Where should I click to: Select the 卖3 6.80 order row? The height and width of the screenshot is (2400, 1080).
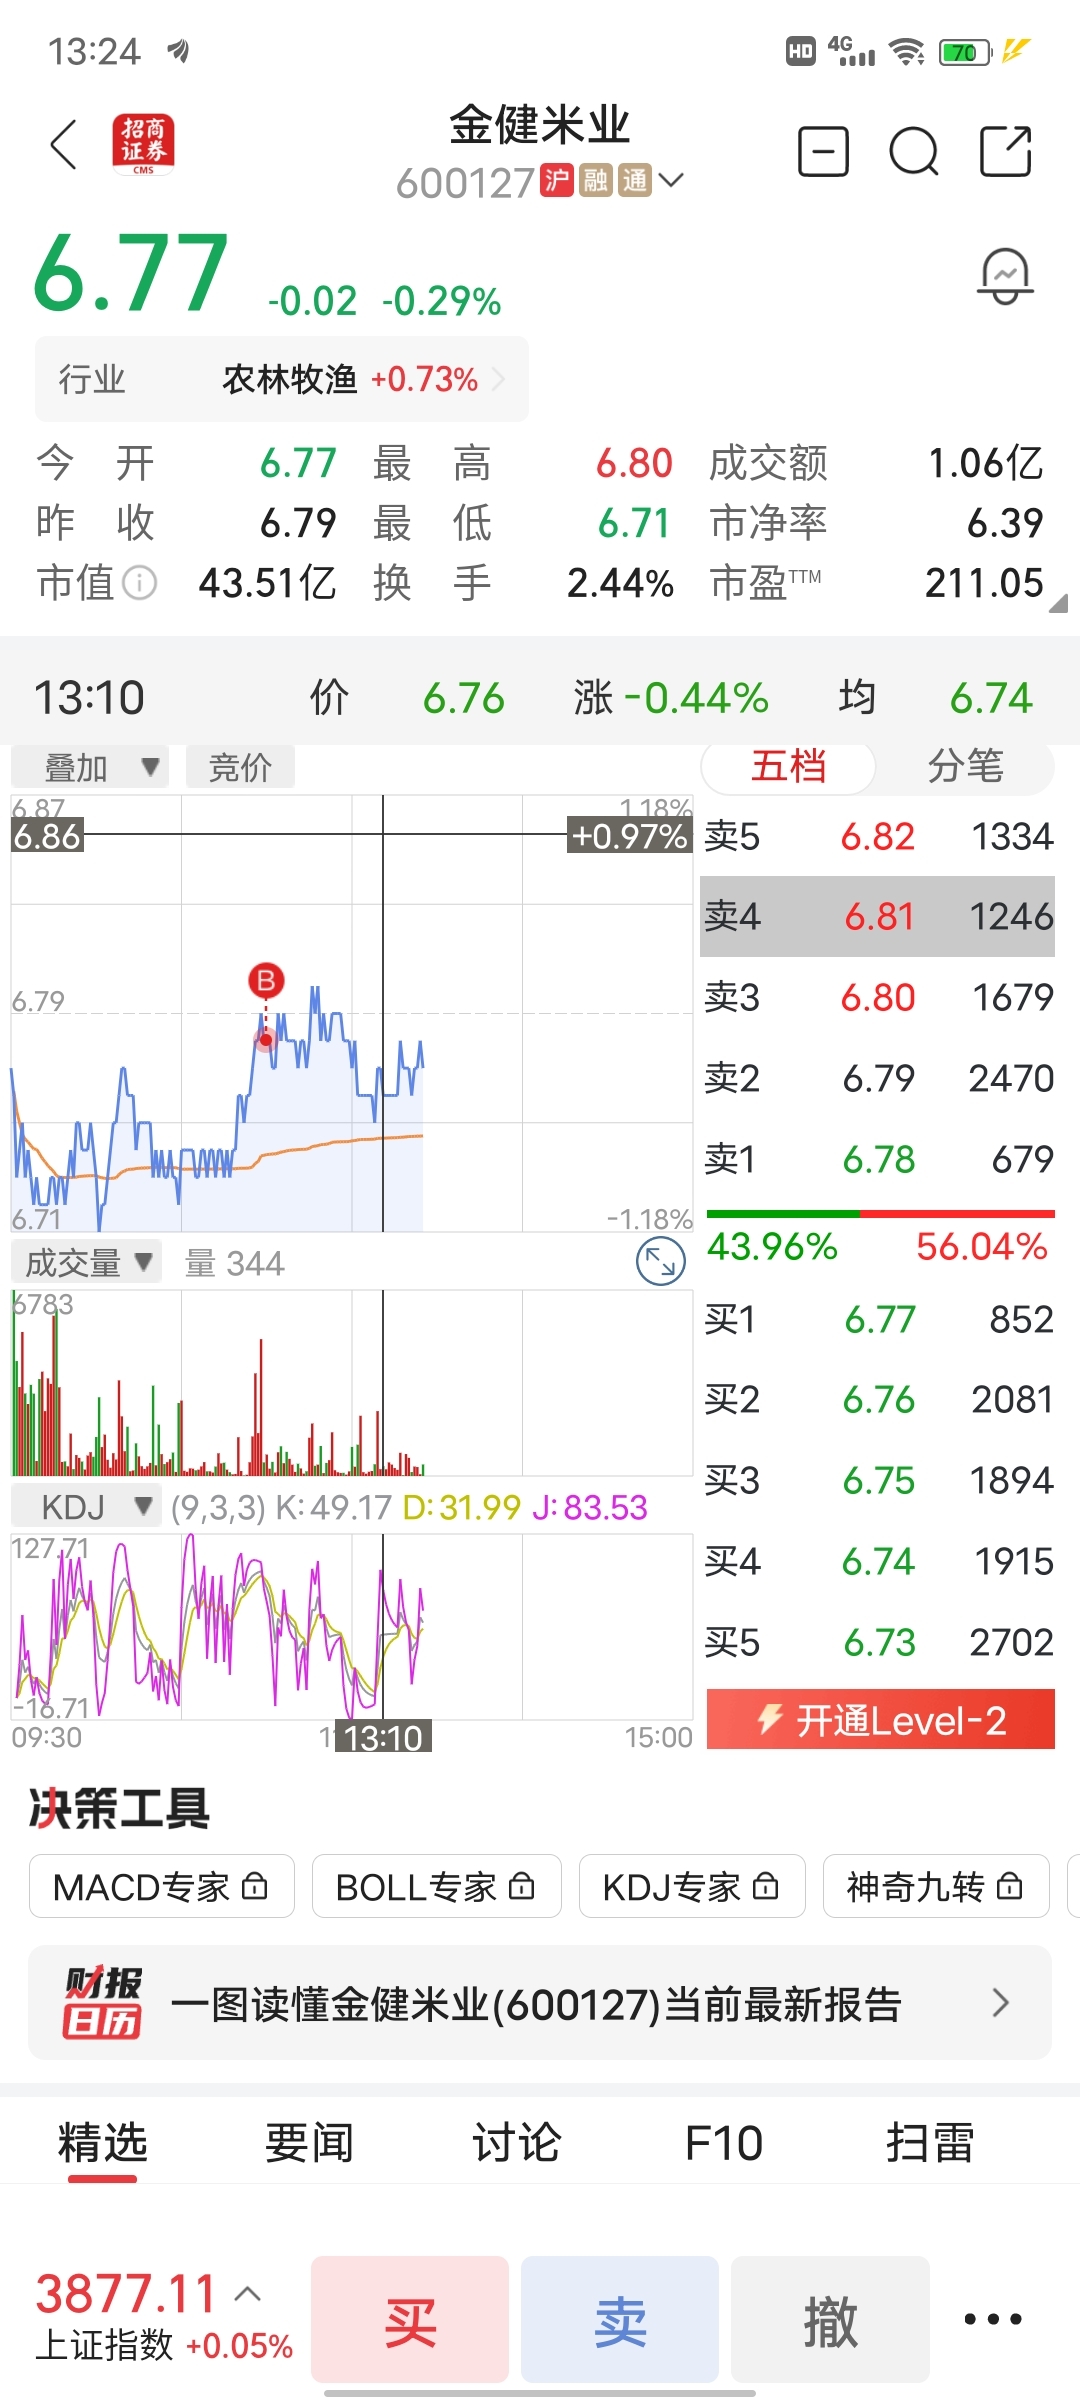click(x=878, y=997)
